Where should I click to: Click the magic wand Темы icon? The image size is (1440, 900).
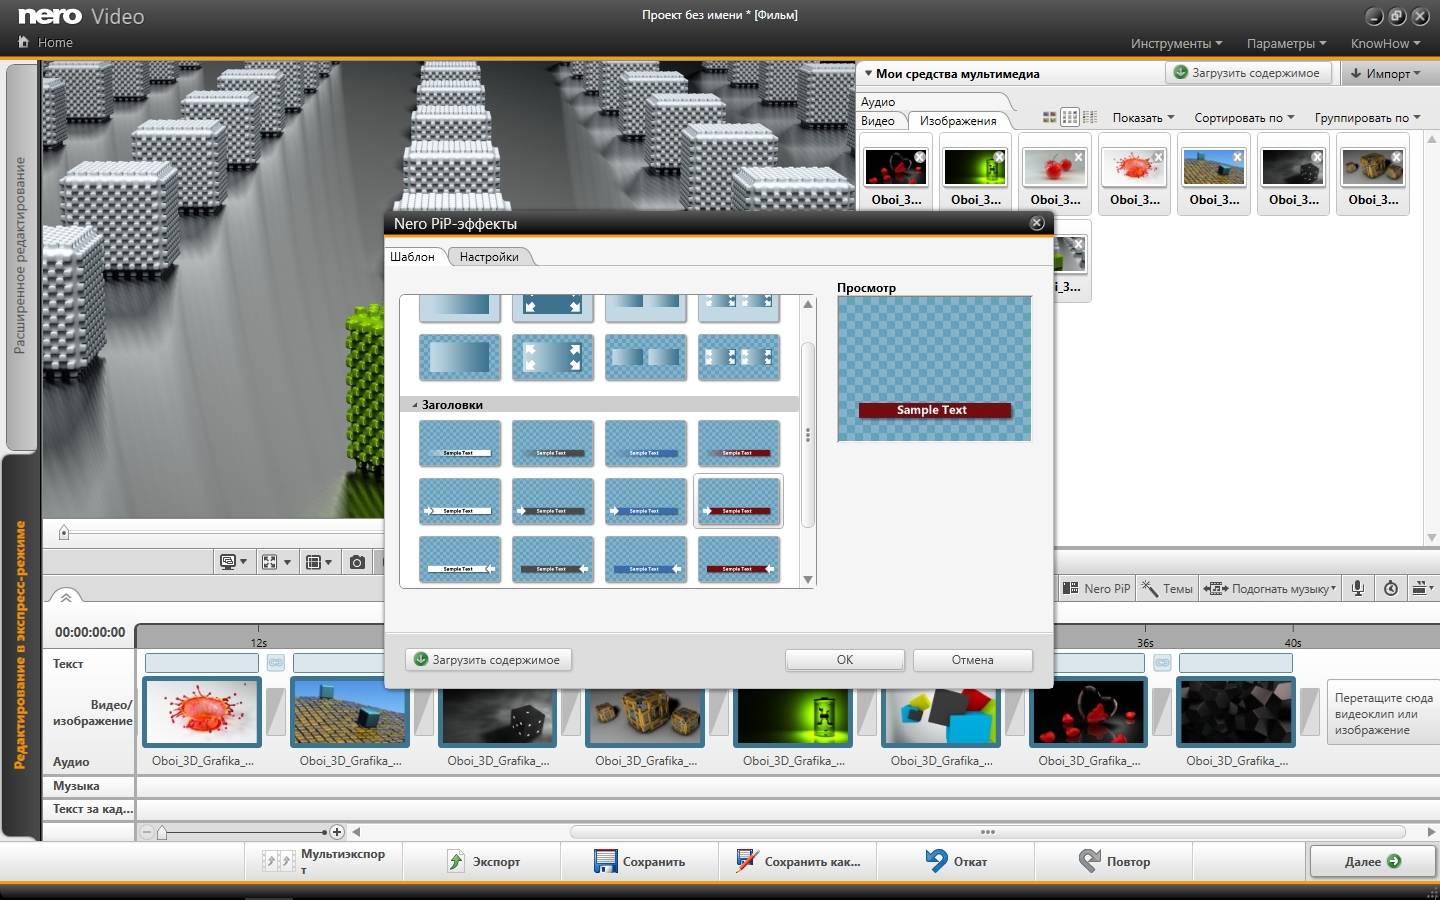click(x=1150, y=588)
